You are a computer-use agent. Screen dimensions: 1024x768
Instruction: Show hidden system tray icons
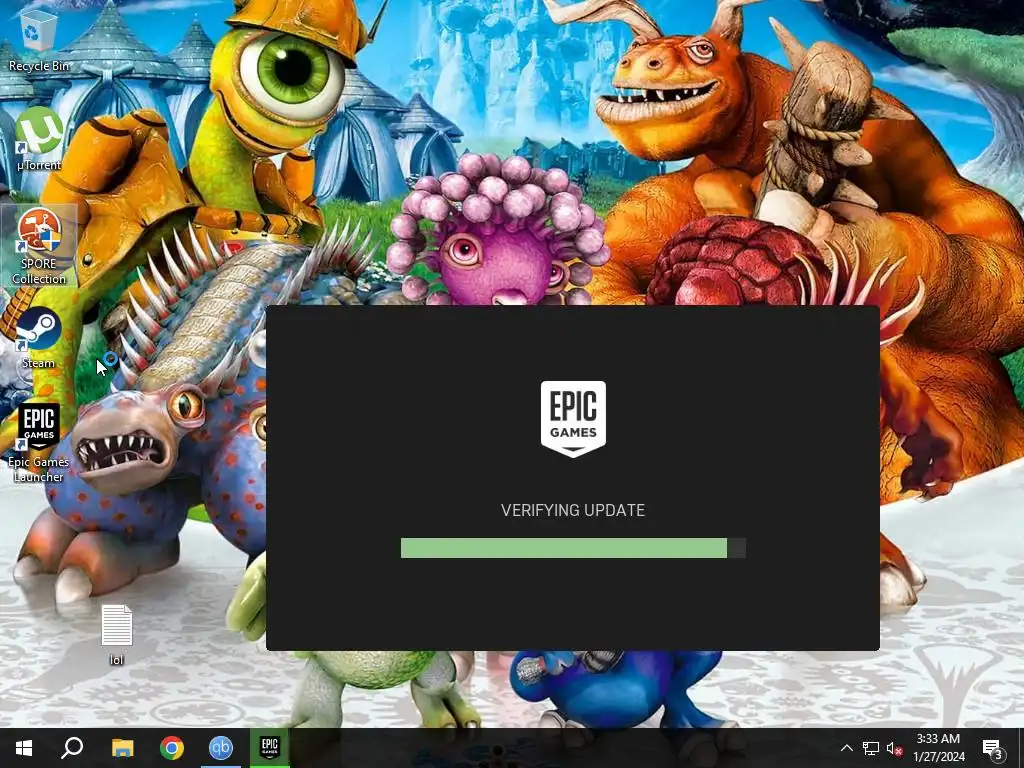click(x=846, y=748)
